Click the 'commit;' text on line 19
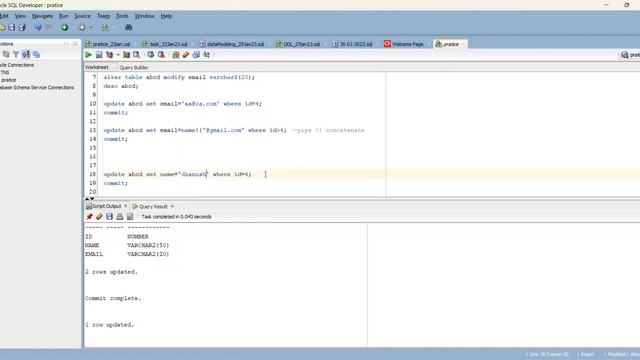640x360 pixels. (x=116, y=183)
